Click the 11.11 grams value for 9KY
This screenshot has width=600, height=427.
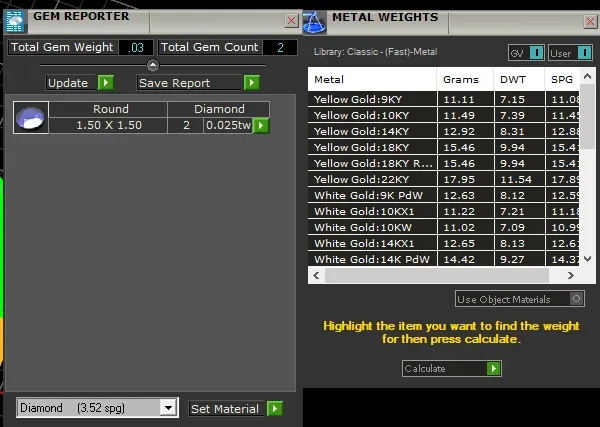[459, 99]
